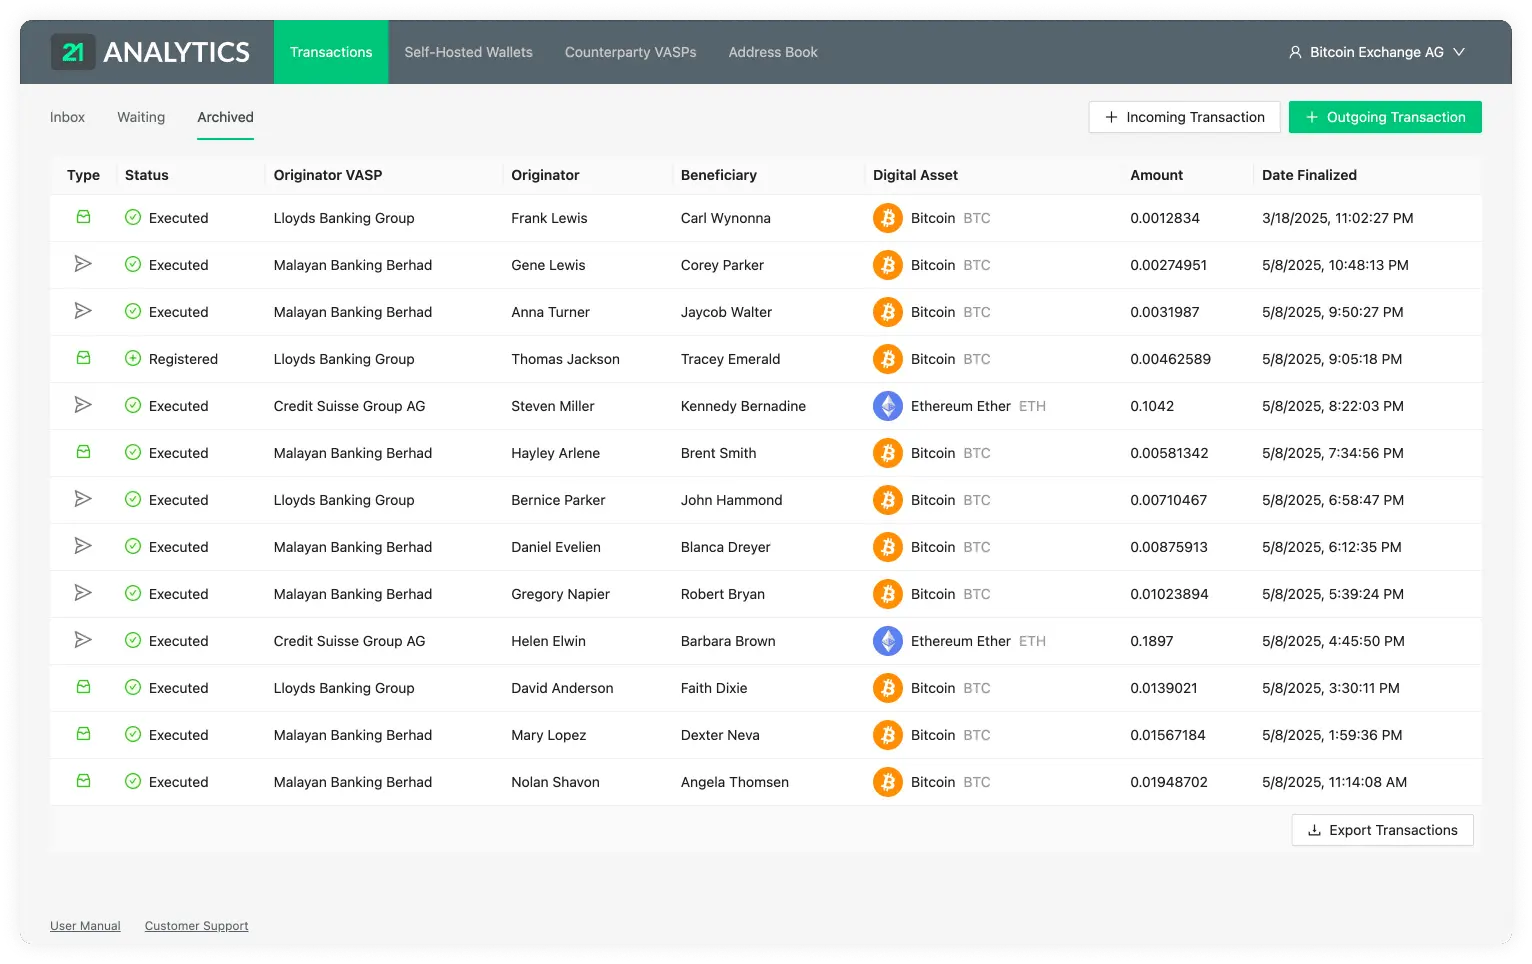The image size is (1532, 964).
Task: Click date 5/8/2025, 5:39:24 PM
Action: point(1332,594)
